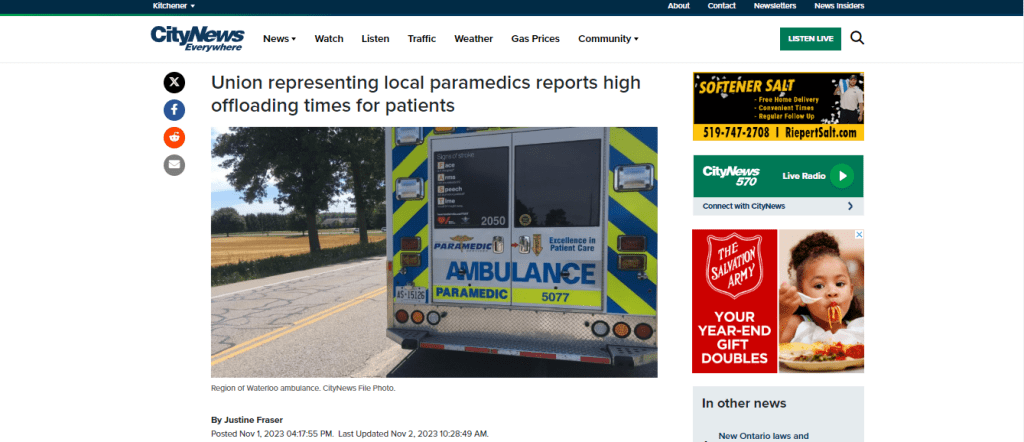Expand the Kitchener location dropdown
Screen dimensions: 1024x442
click(174, 6)
